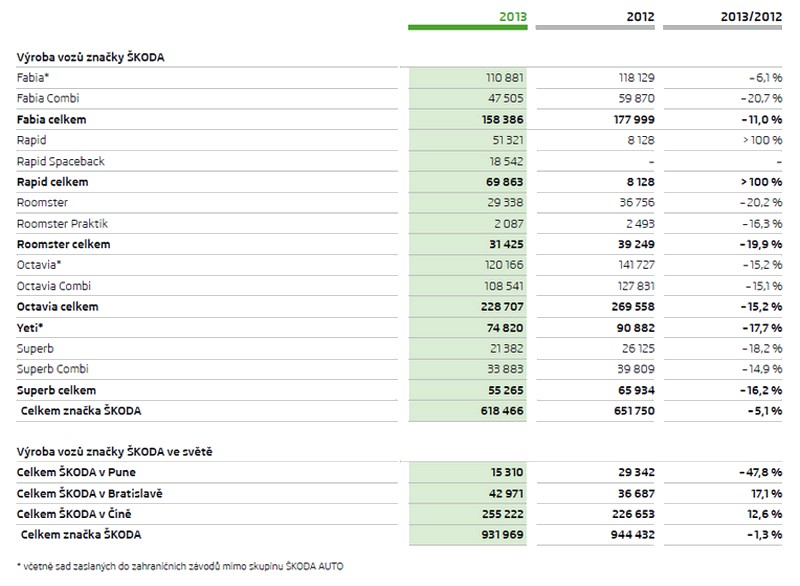Click the value 47 505 for Fabia Combi

pyautogui.click(x=506, y=98)
